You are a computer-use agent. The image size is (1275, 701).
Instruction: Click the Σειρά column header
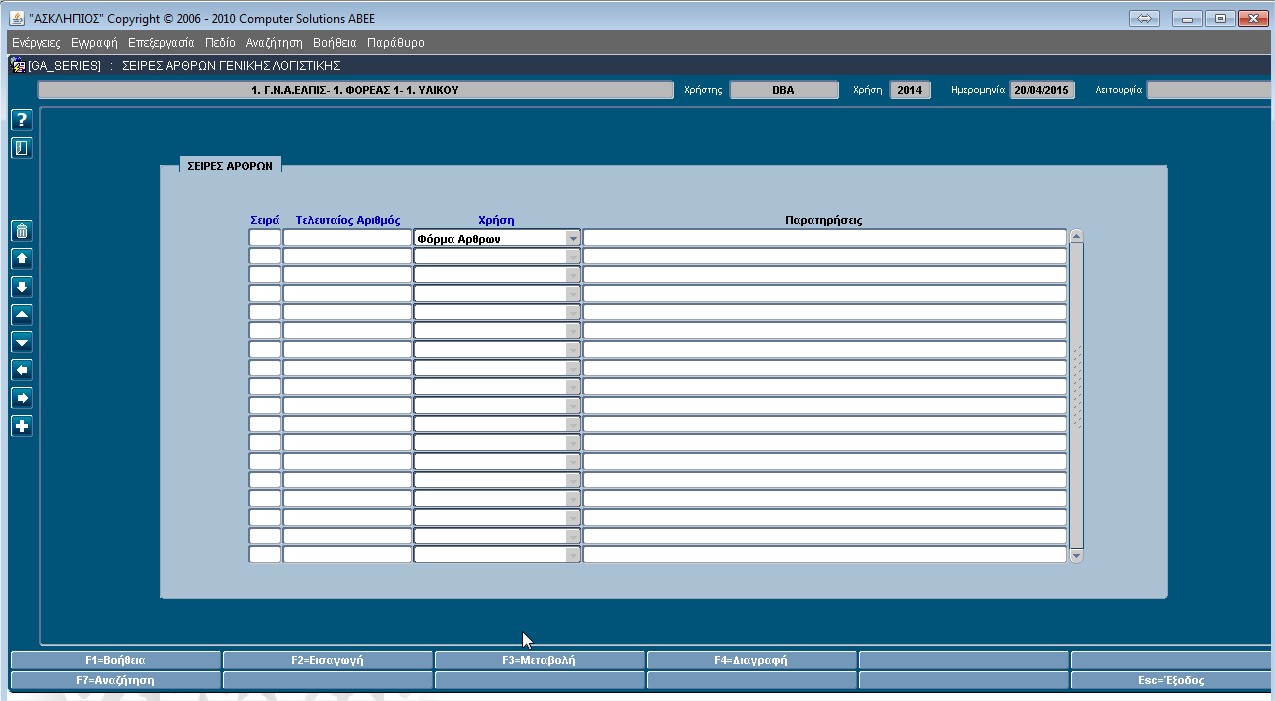[x=265, y=220]
